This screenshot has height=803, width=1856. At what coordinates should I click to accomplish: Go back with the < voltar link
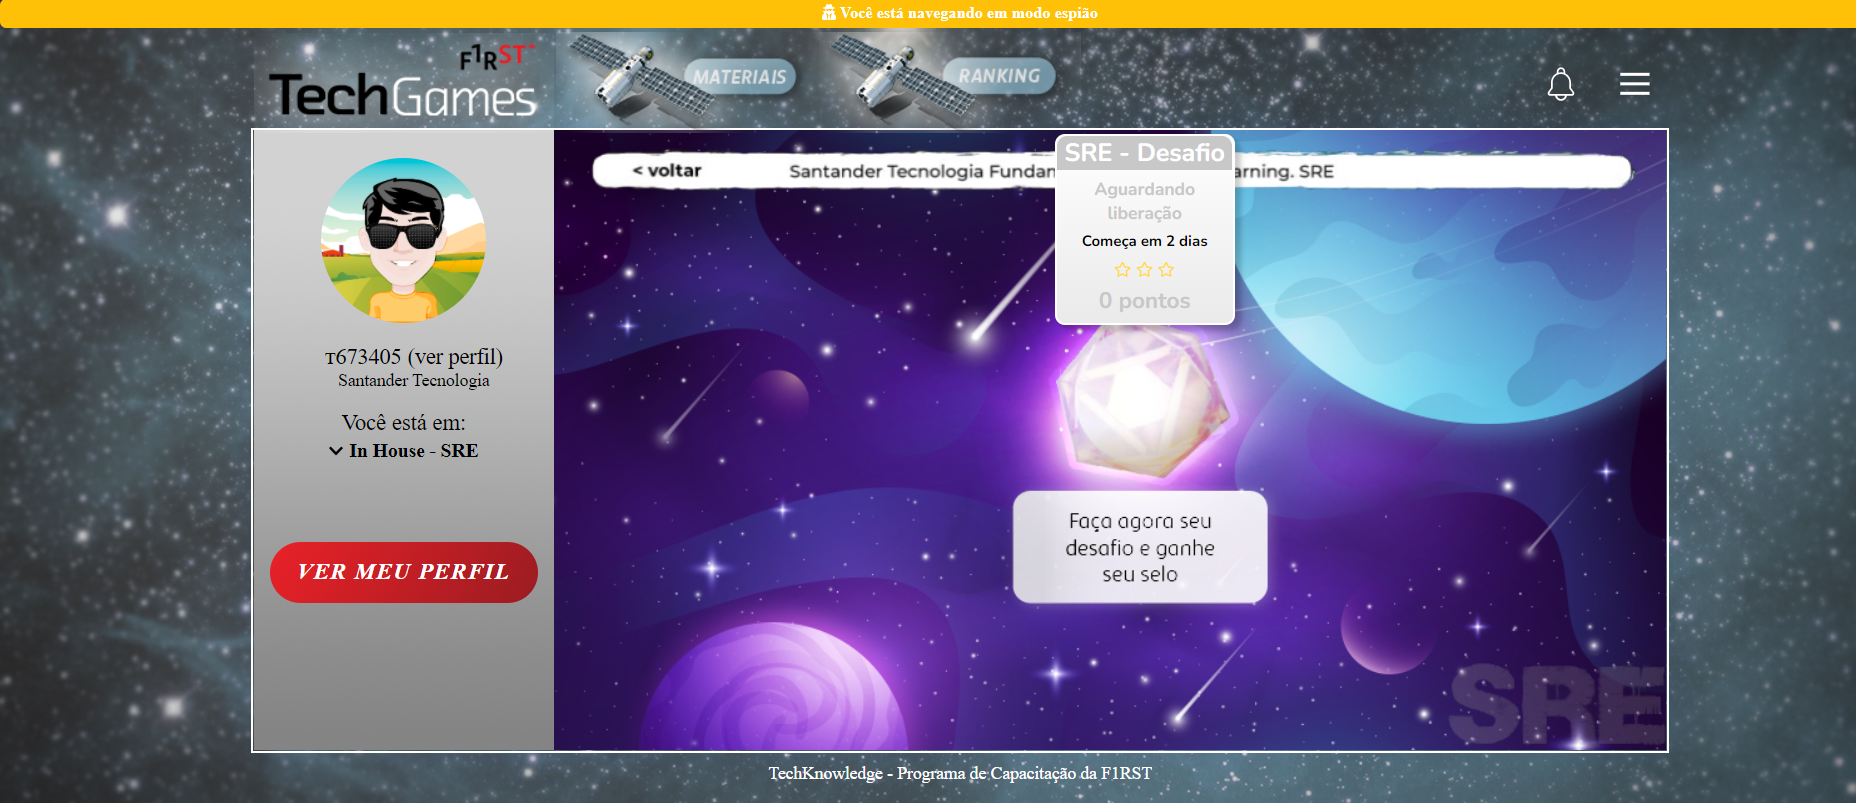point(667,171)
